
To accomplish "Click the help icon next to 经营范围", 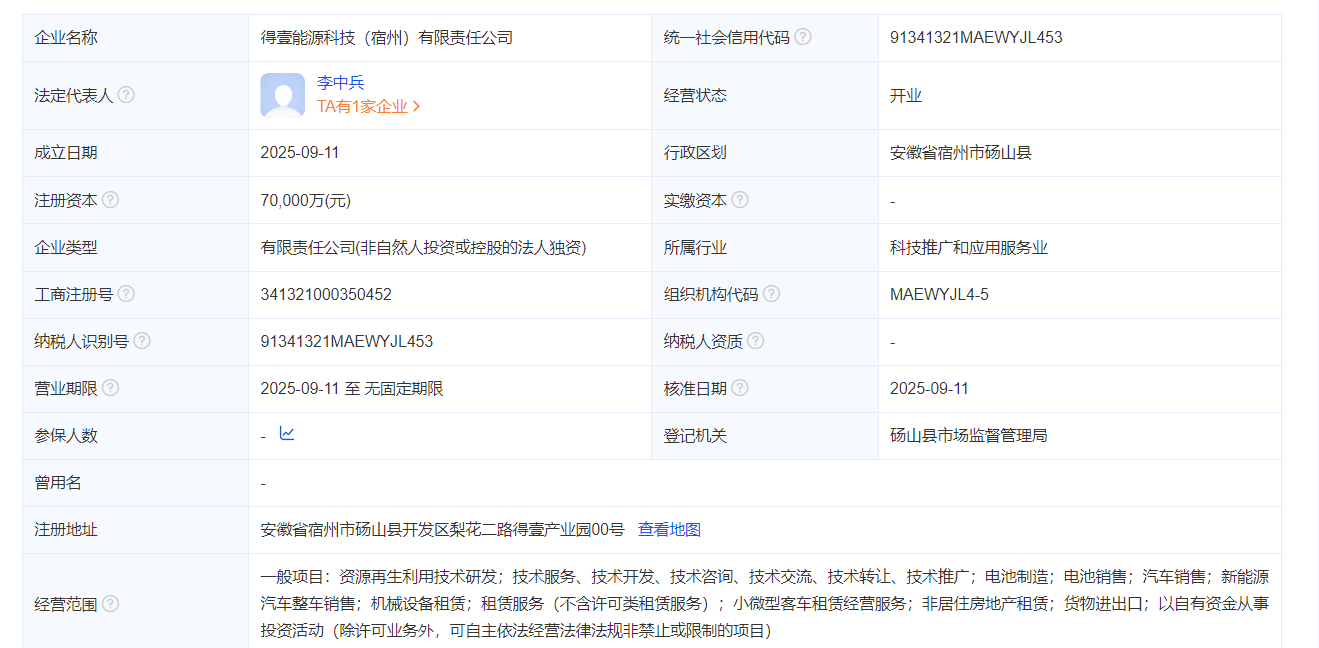I will (109, 602).
